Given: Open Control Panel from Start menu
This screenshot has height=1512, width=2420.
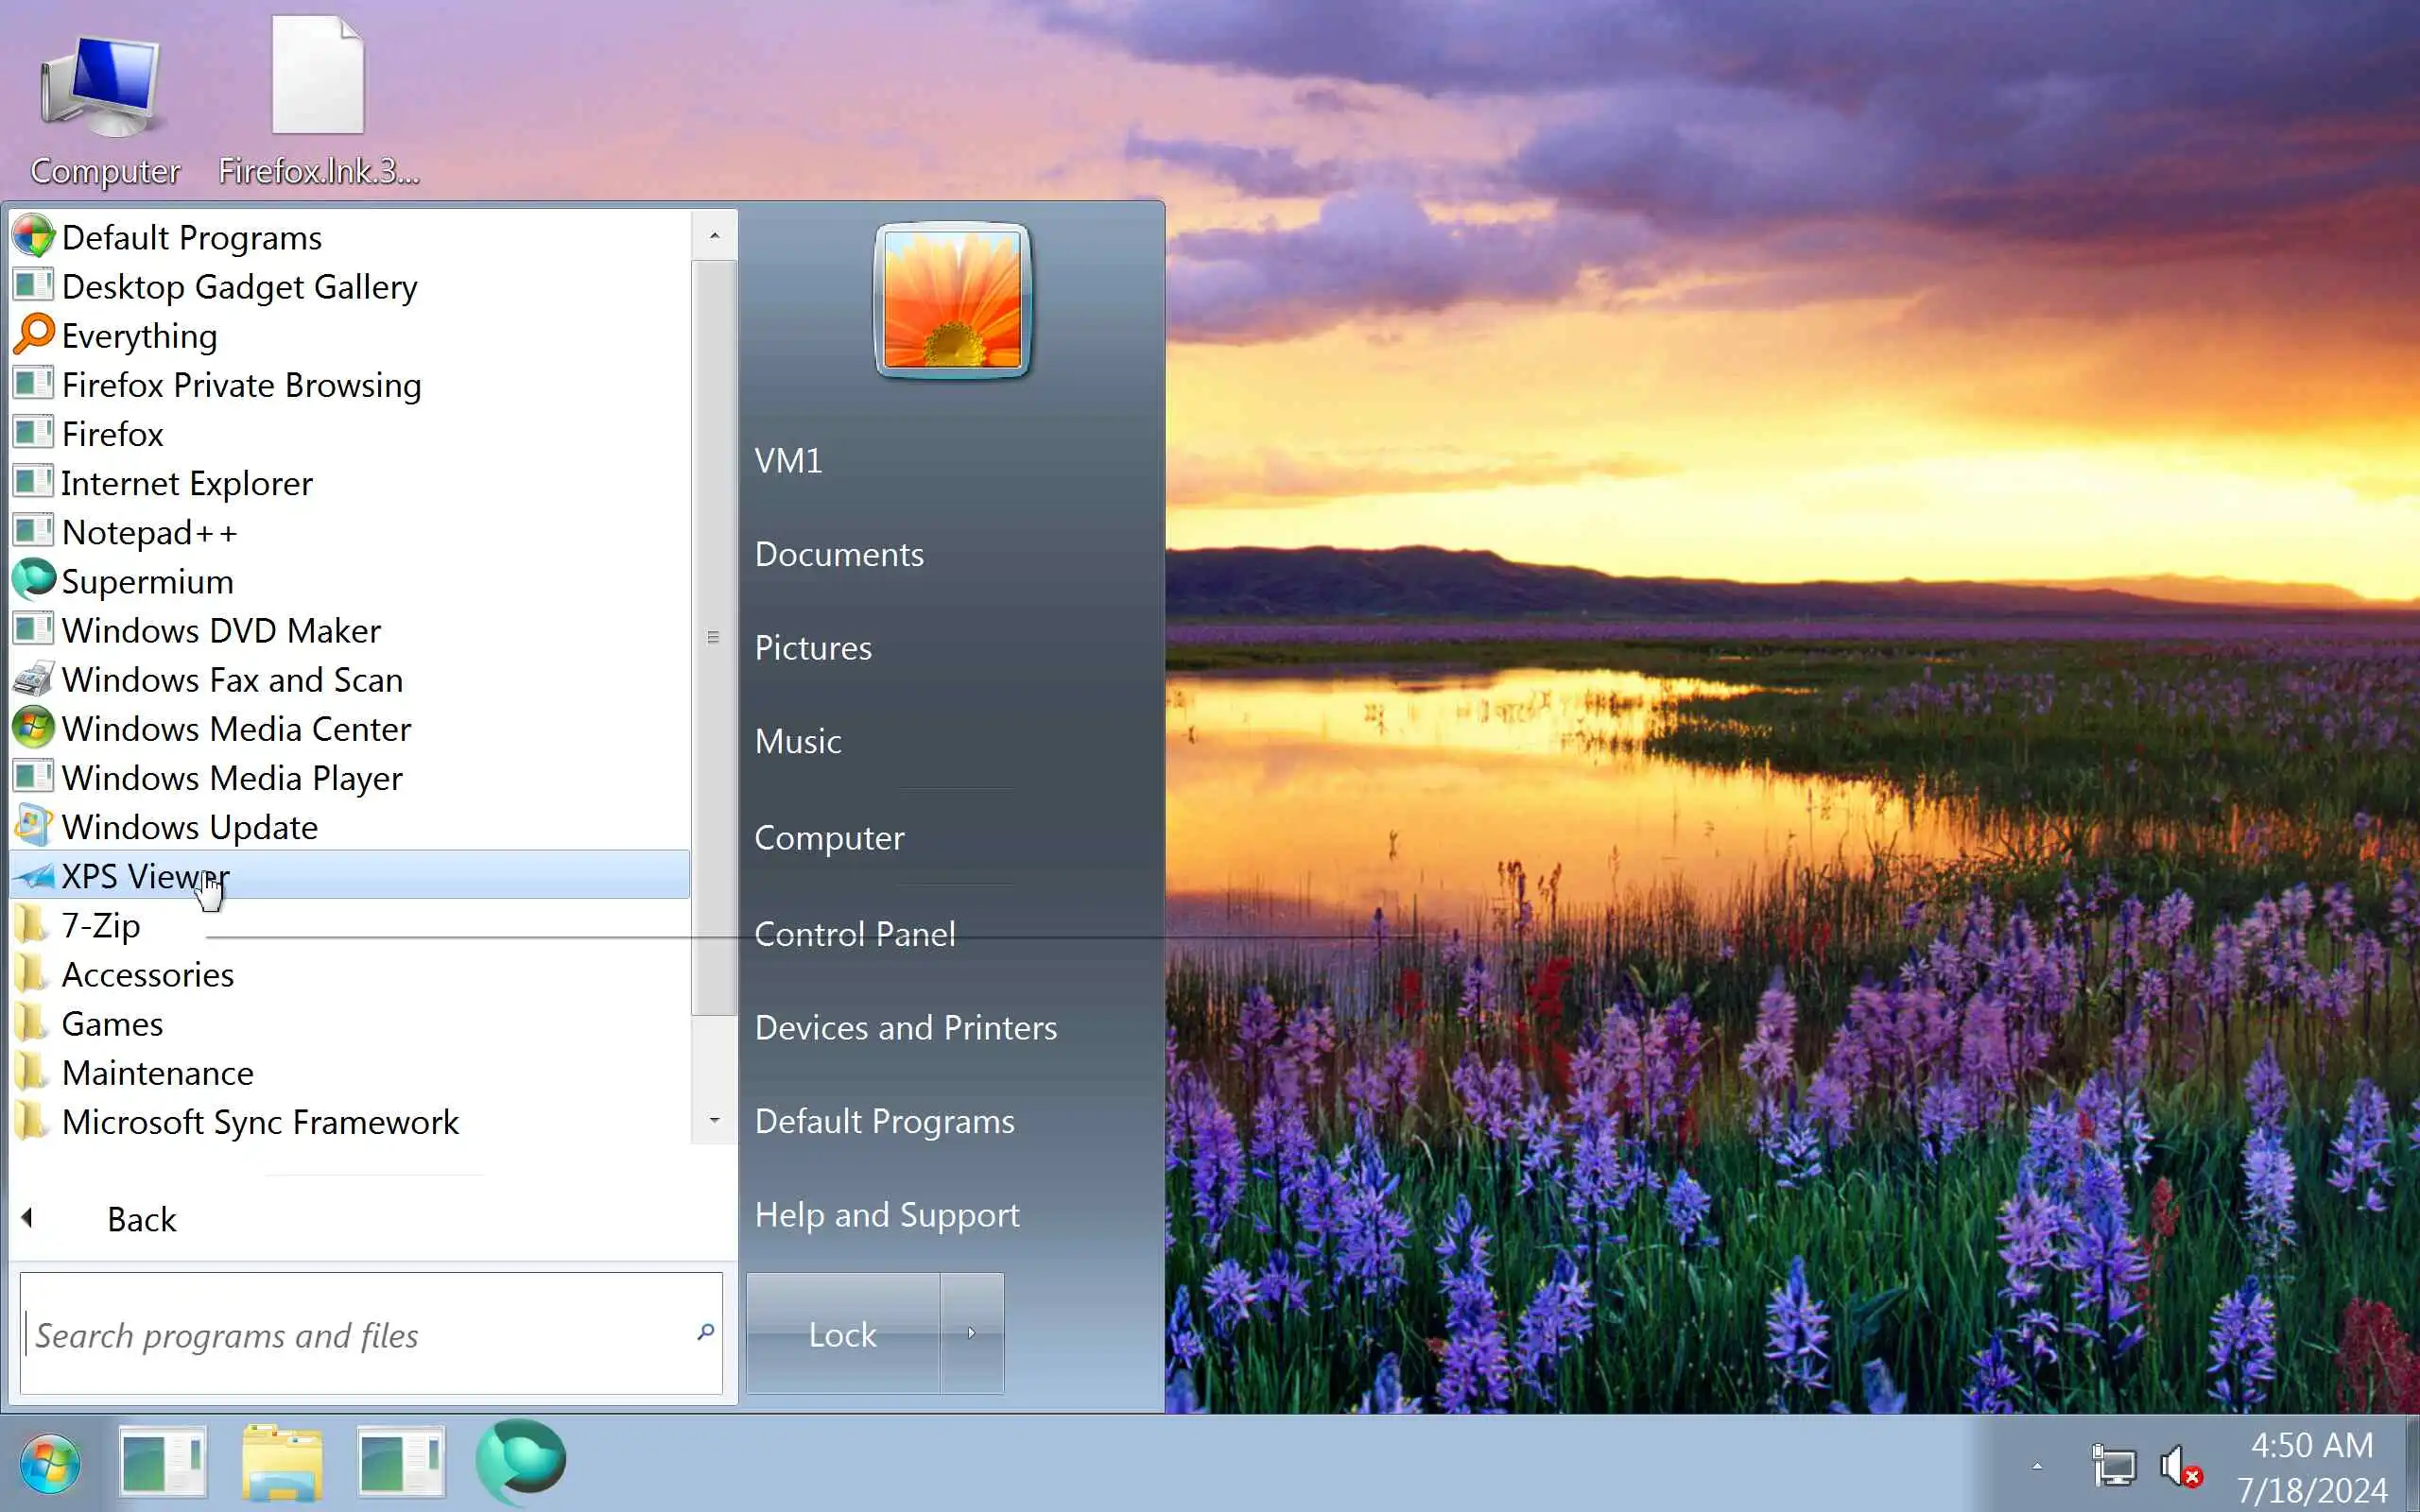Looking at the screenshot, I should pyautogui.click(x=854, y=934).
